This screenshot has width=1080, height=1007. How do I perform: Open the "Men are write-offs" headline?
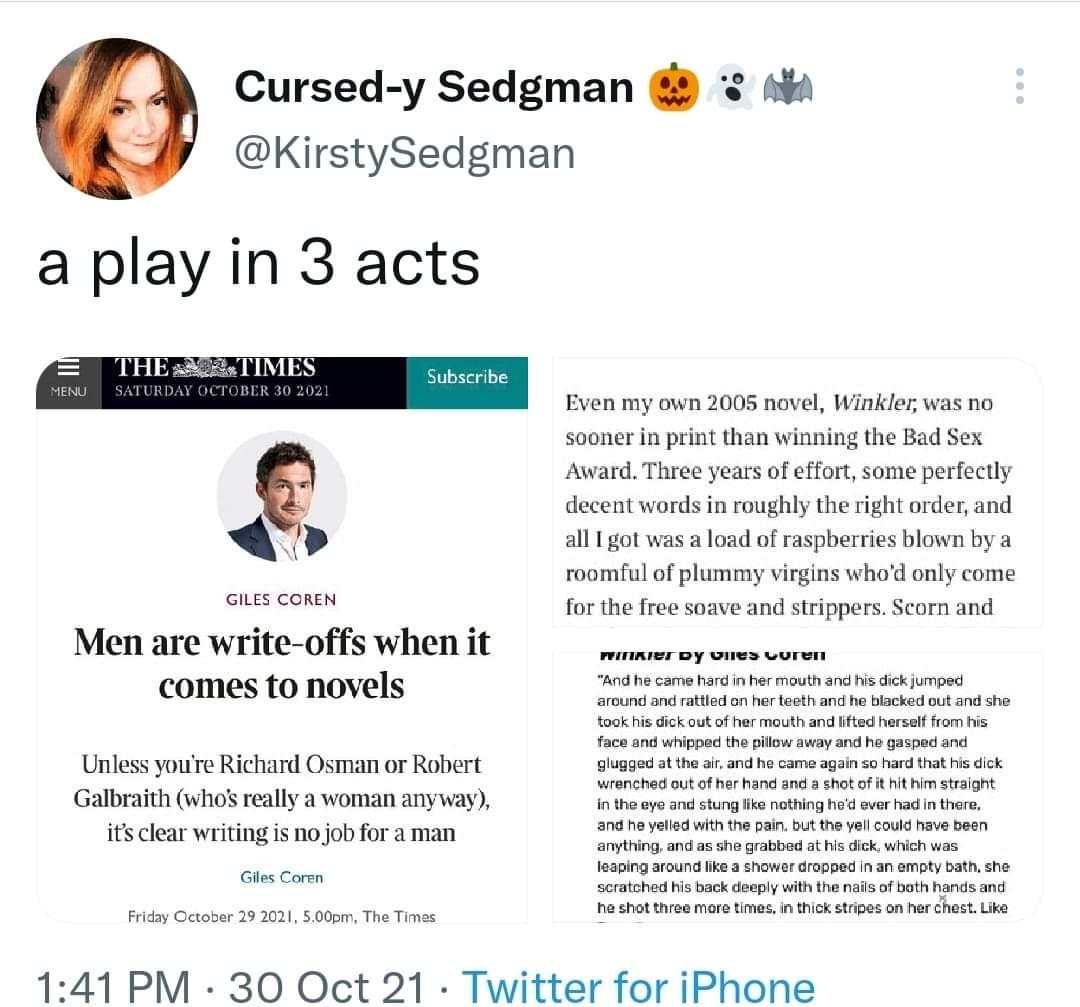pos(282,664)
